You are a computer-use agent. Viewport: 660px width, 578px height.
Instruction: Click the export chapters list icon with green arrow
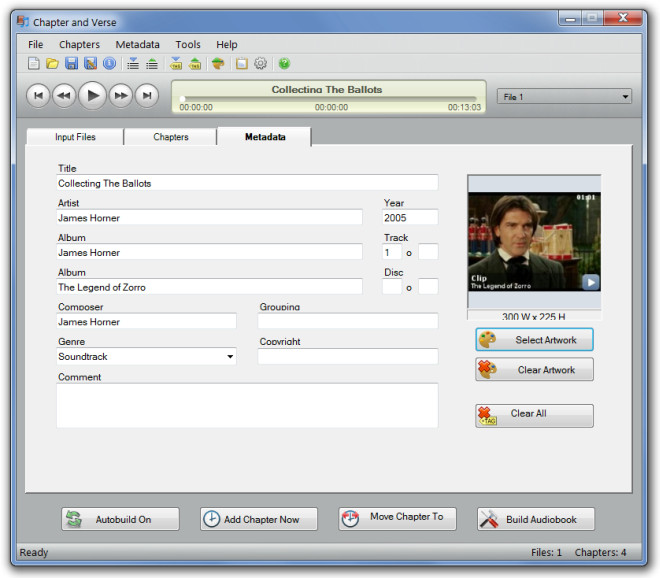152,64
